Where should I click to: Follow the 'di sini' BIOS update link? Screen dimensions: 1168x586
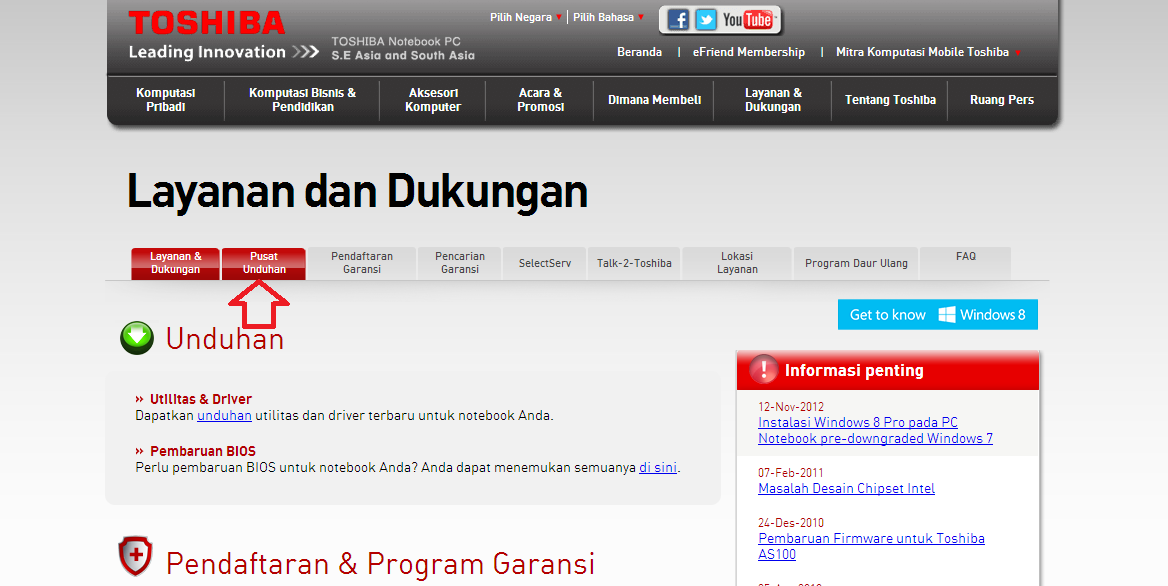click(x=658, y=468)
